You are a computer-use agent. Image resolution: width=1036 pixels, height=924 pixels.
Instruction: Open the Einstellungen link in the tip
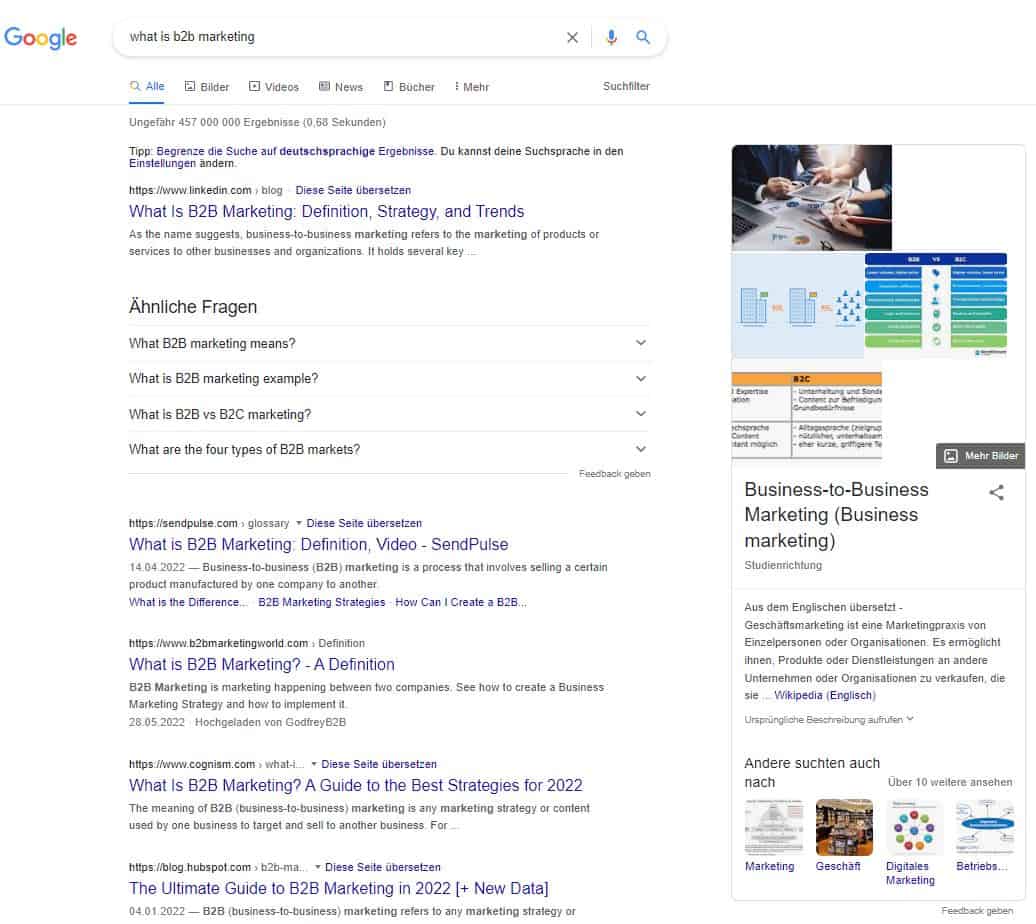(162, 163)
